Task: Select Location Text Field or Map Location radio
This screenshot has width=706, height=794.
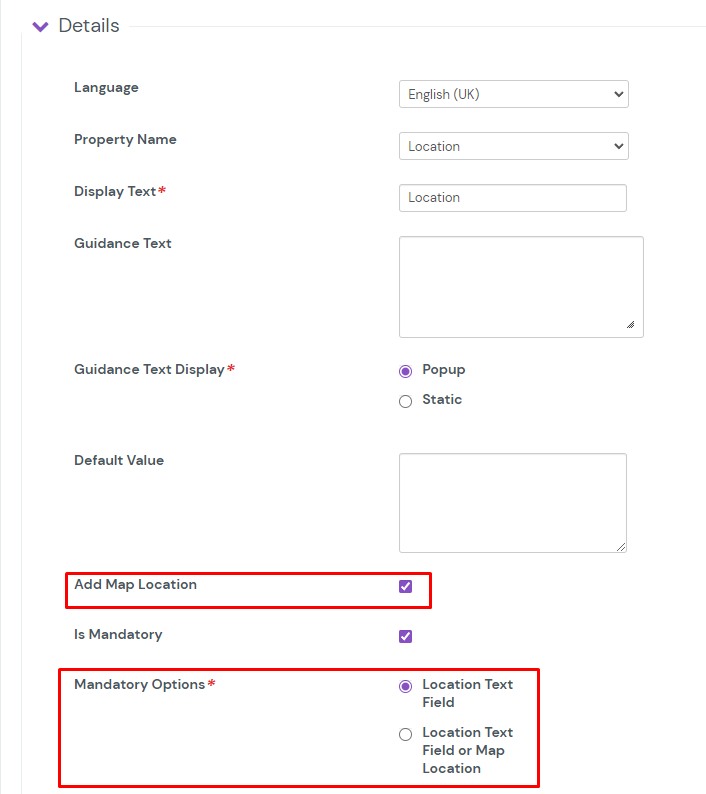Action: (x=405, y=734)
